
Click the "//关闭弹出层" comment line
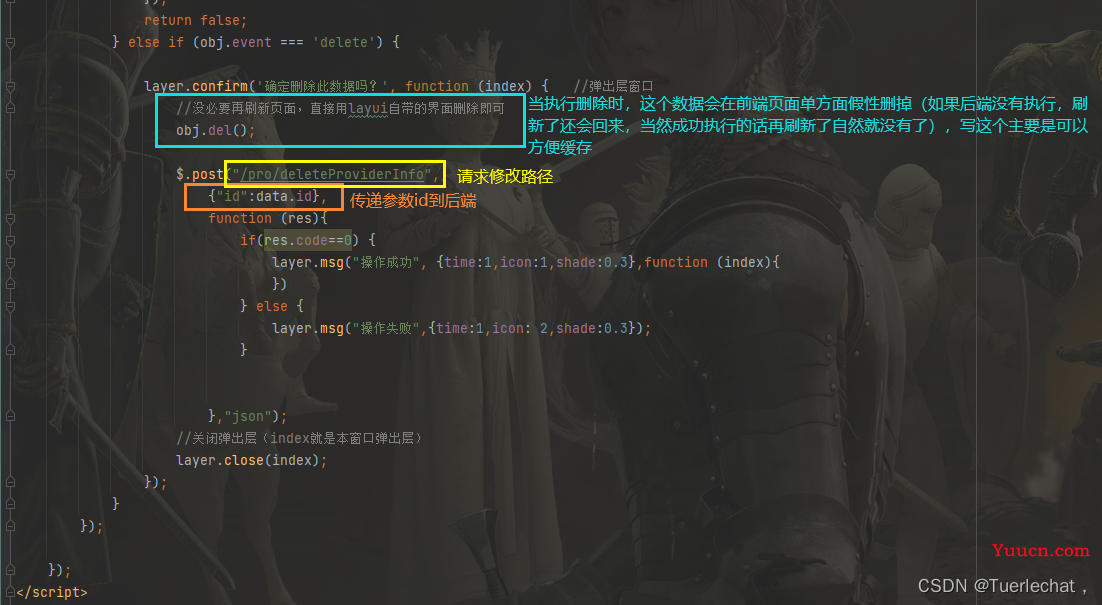point(299,438)
